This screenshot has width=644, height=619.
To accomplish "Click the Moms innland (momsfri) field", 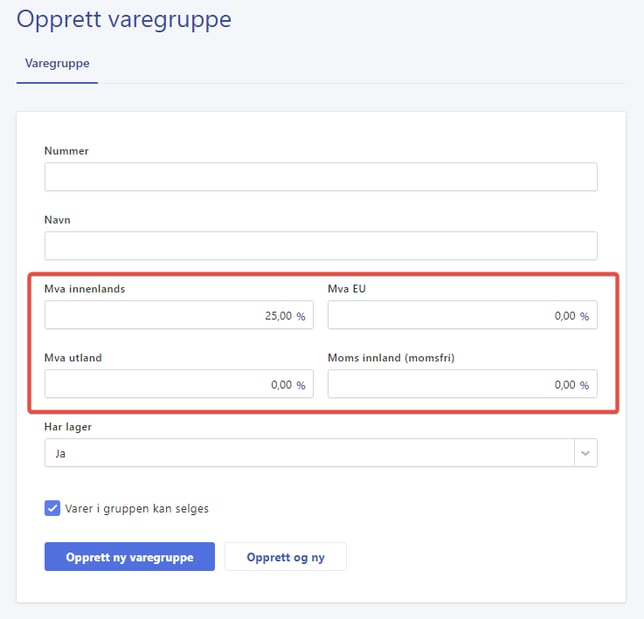I will click(450, 384).
